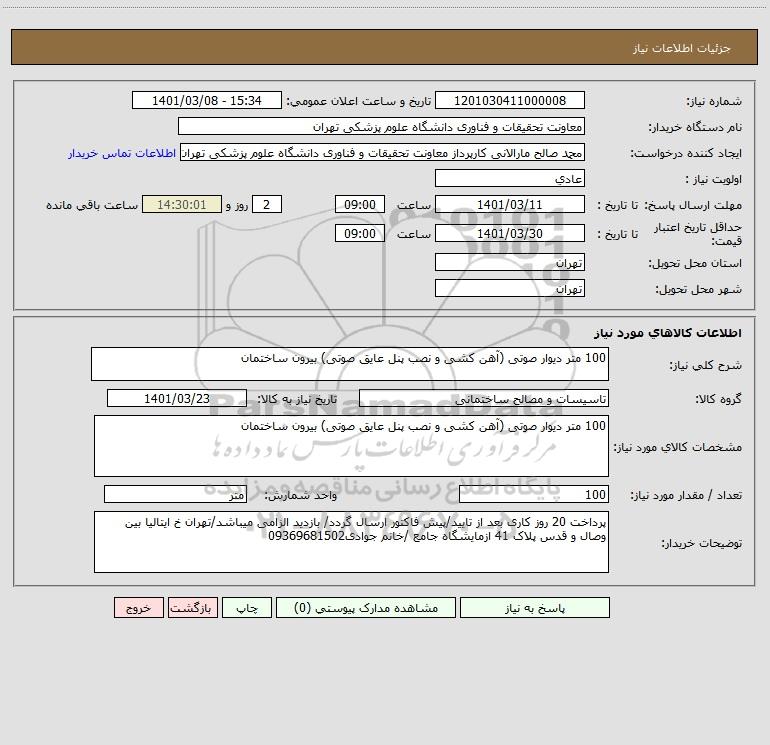Click the ایجاد کننده درخواست field
770x745 pixels.
pos(382,152)
